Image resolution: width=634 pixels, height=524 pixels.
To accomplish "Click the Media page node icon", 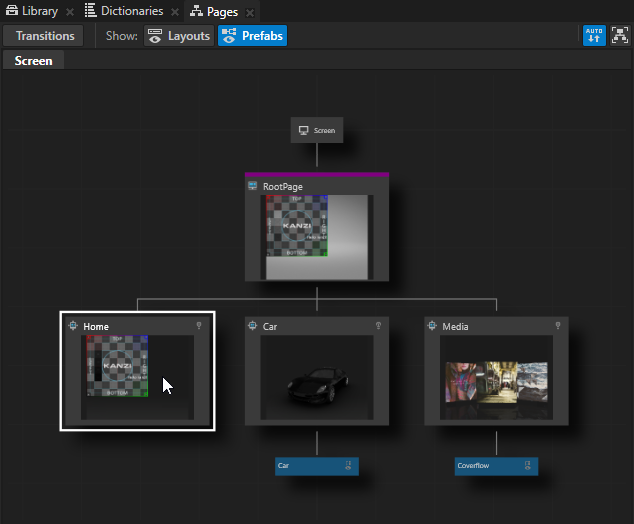I will pos(433,326).
